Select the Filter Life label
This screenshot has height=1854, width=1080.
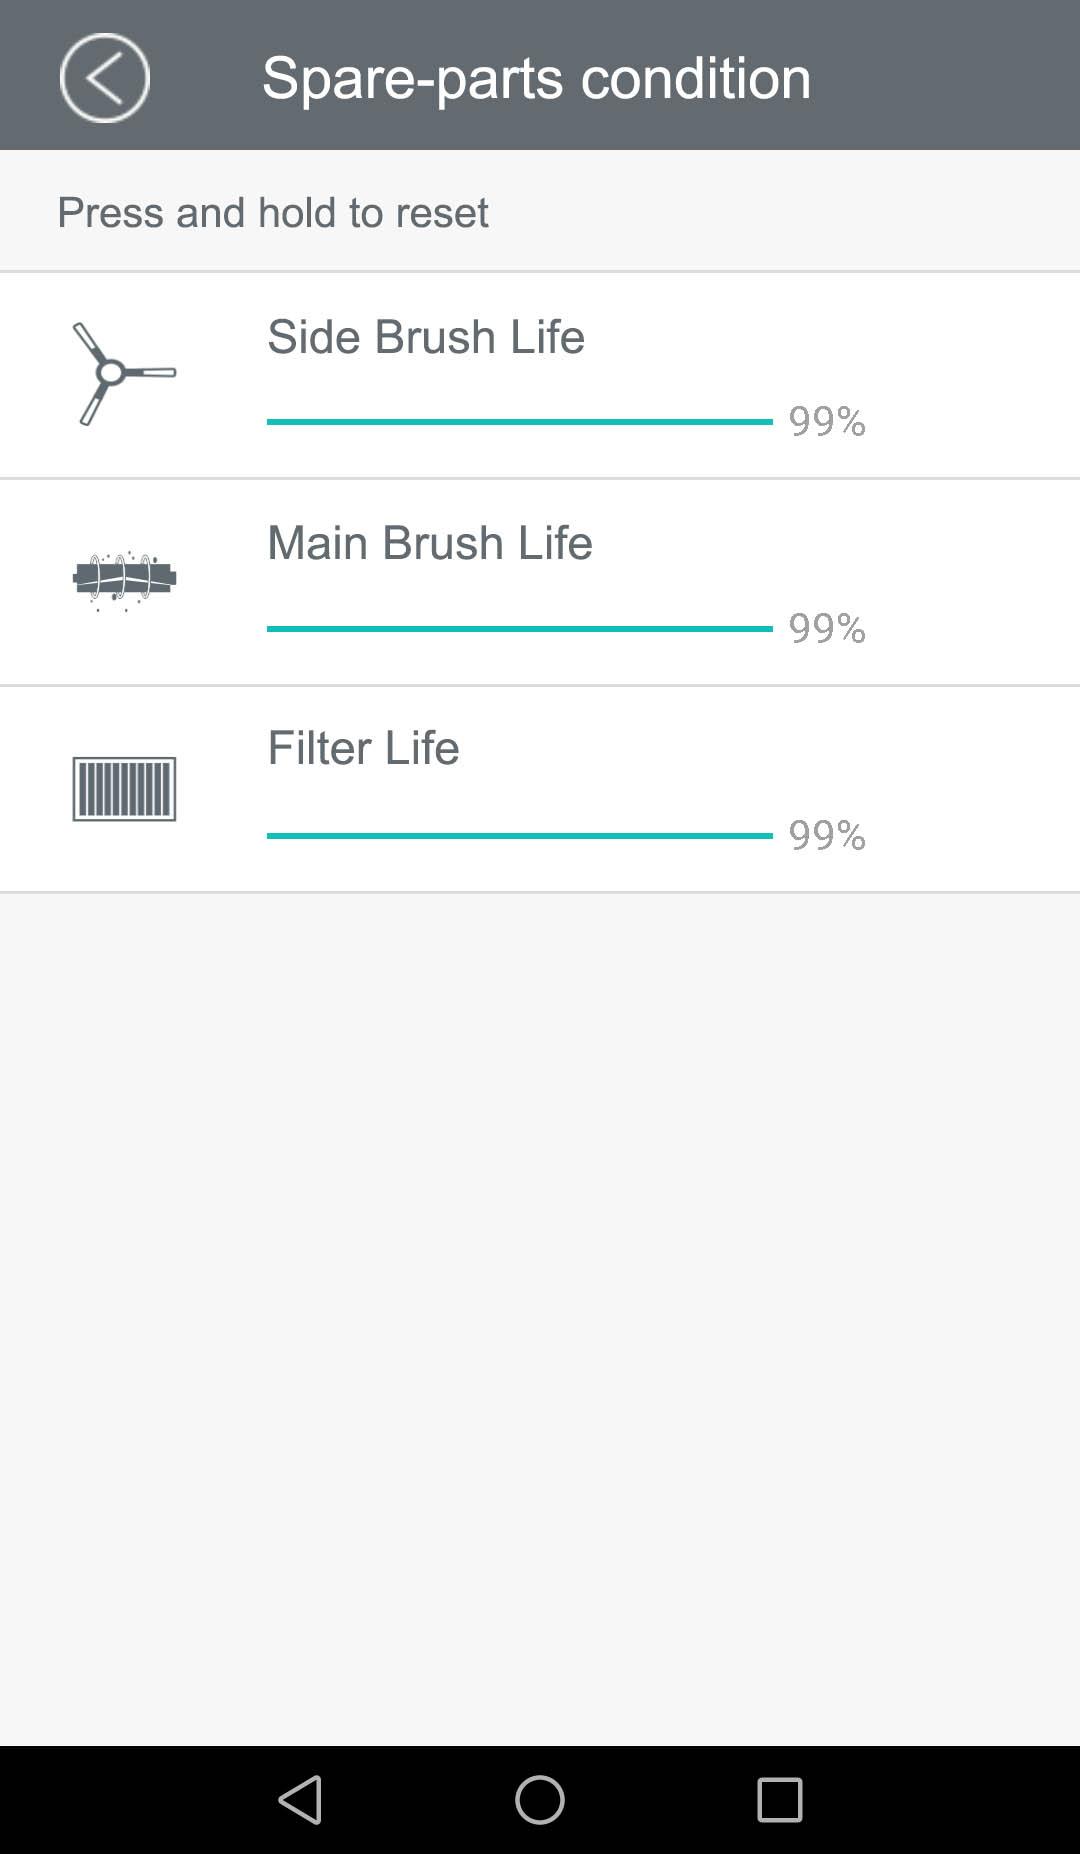pos(363,748)
